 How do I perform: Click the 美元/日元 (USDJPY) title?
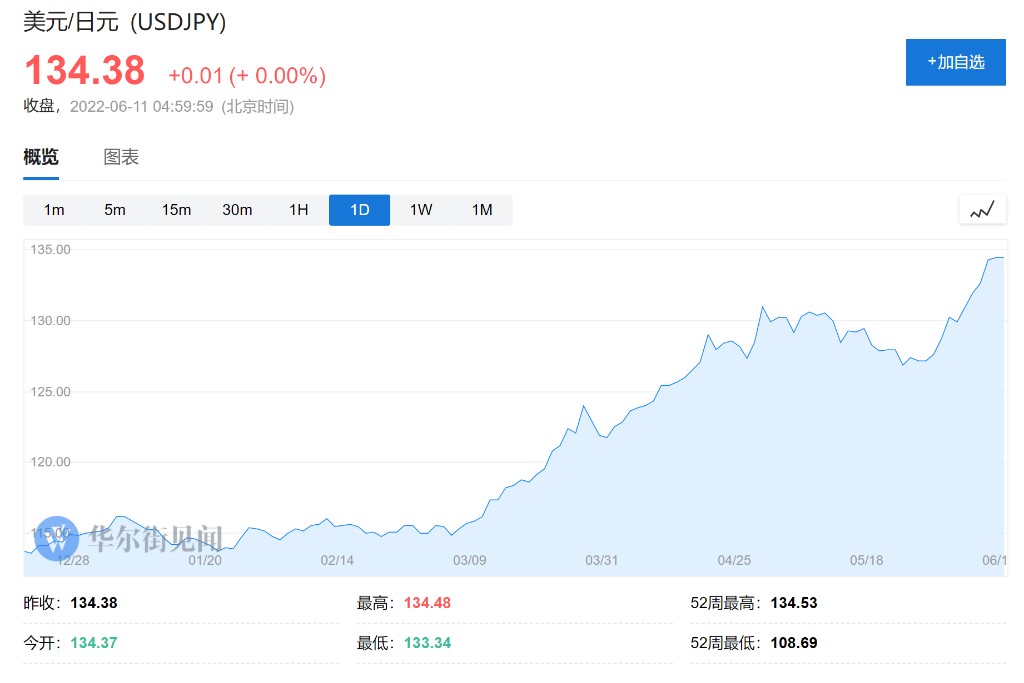(125, 22)
